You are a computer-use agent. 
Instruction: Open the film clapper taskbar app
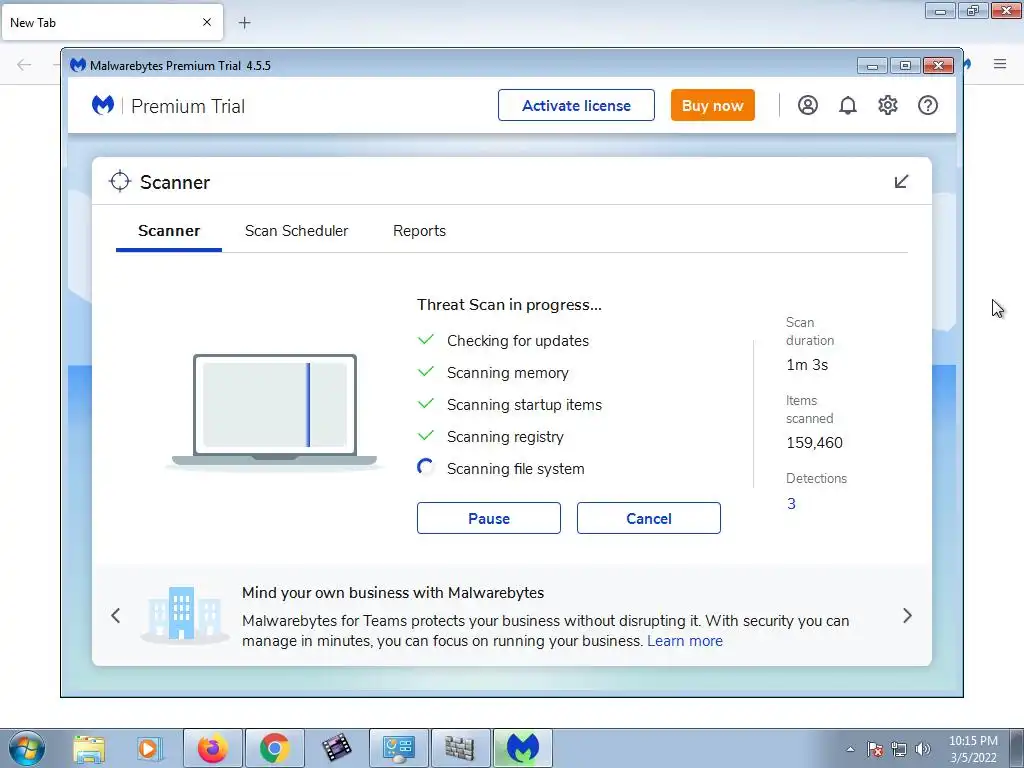click(x=336, y=748)
